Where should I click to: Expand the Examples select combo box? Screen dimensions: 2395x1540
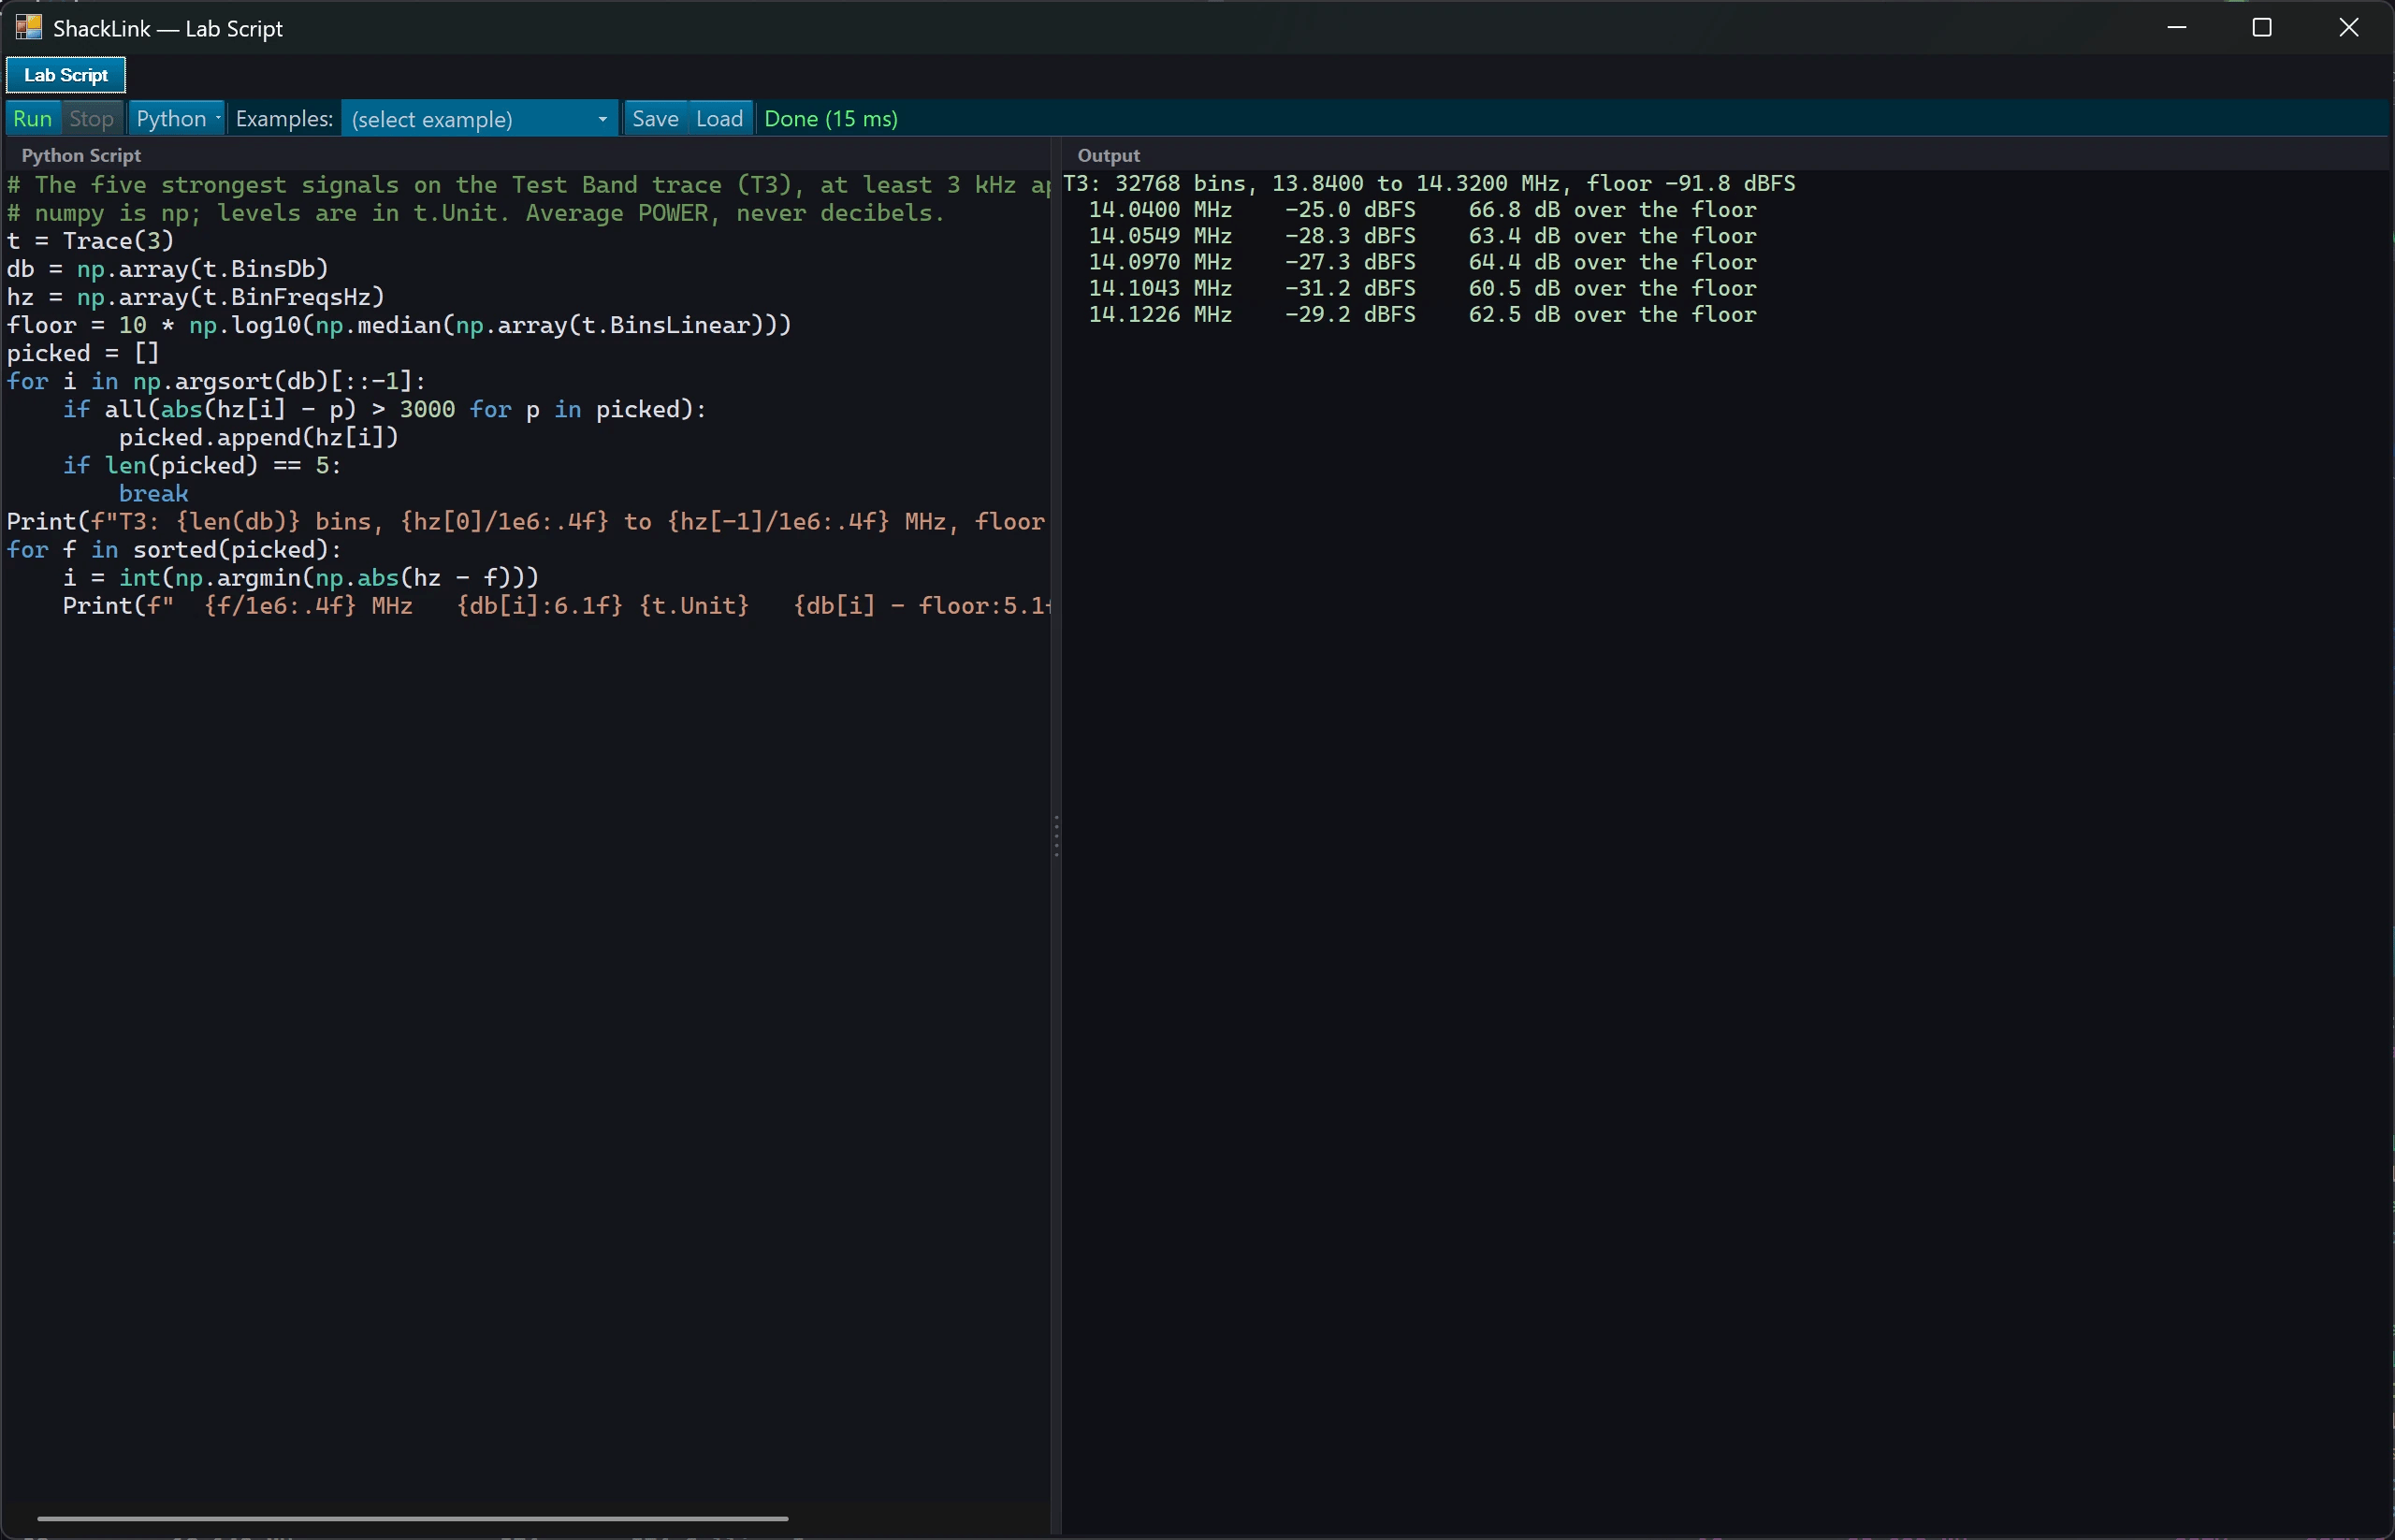pyautogui.click(x=479, y=119)
